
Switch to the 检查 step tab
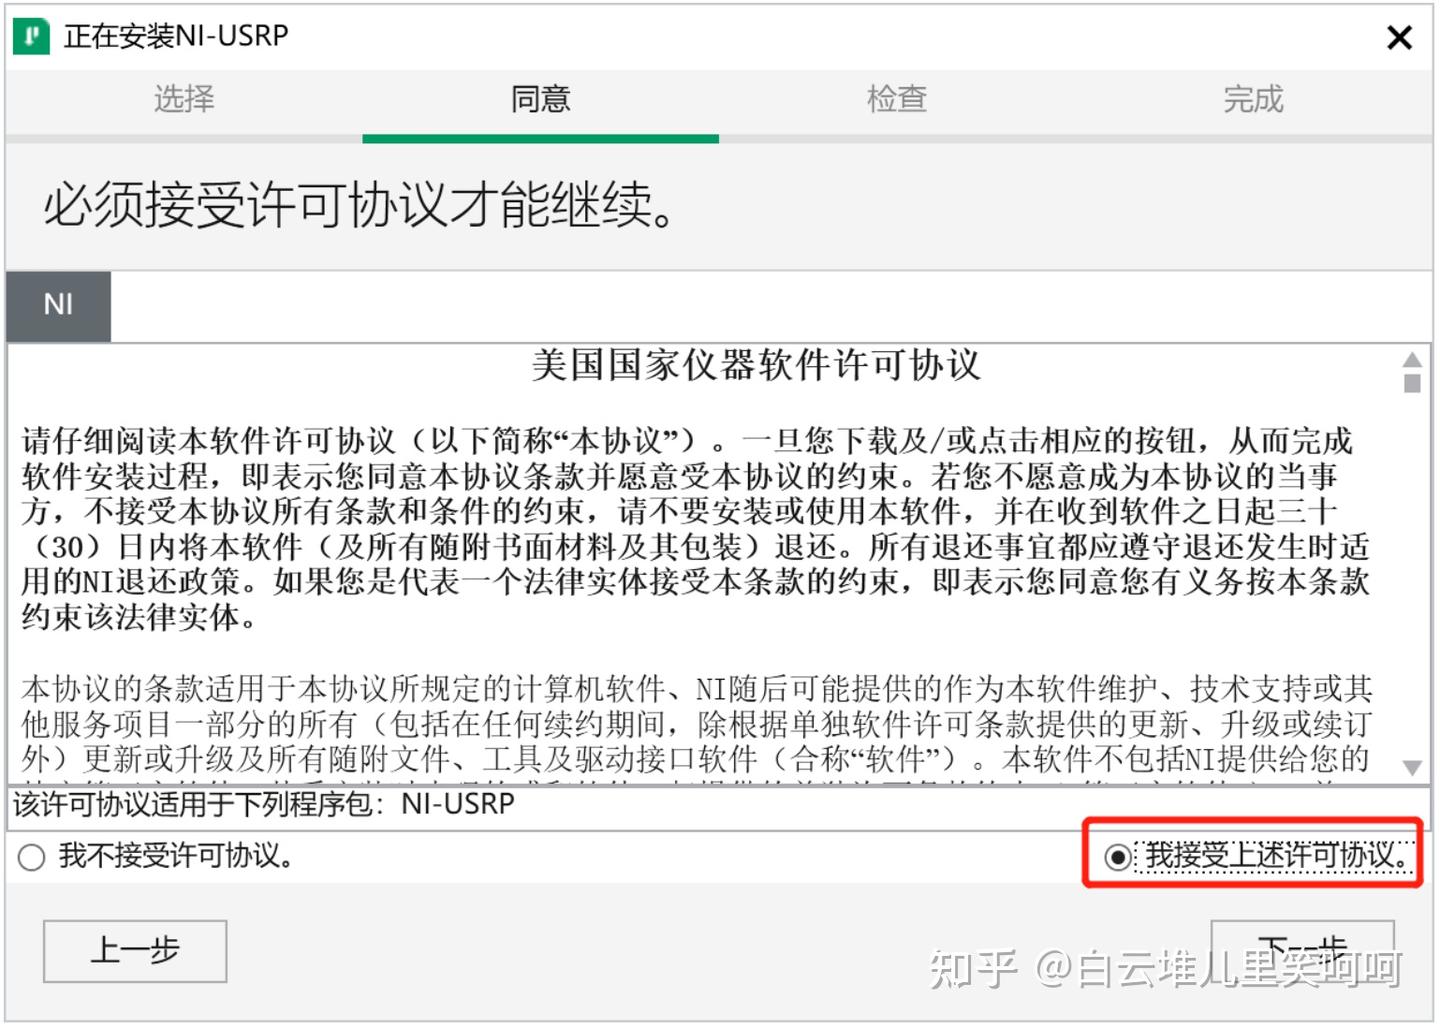coord(896,99)
